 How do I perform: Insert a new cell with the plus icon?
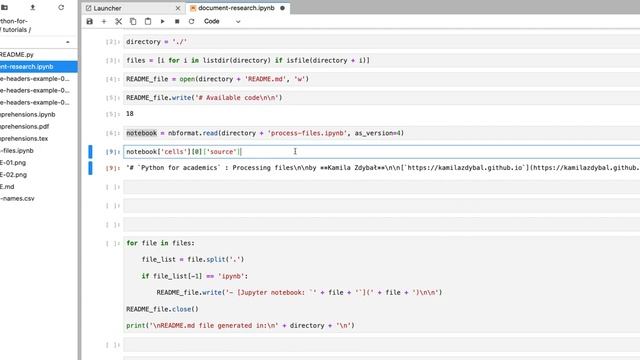click(104, 21)
